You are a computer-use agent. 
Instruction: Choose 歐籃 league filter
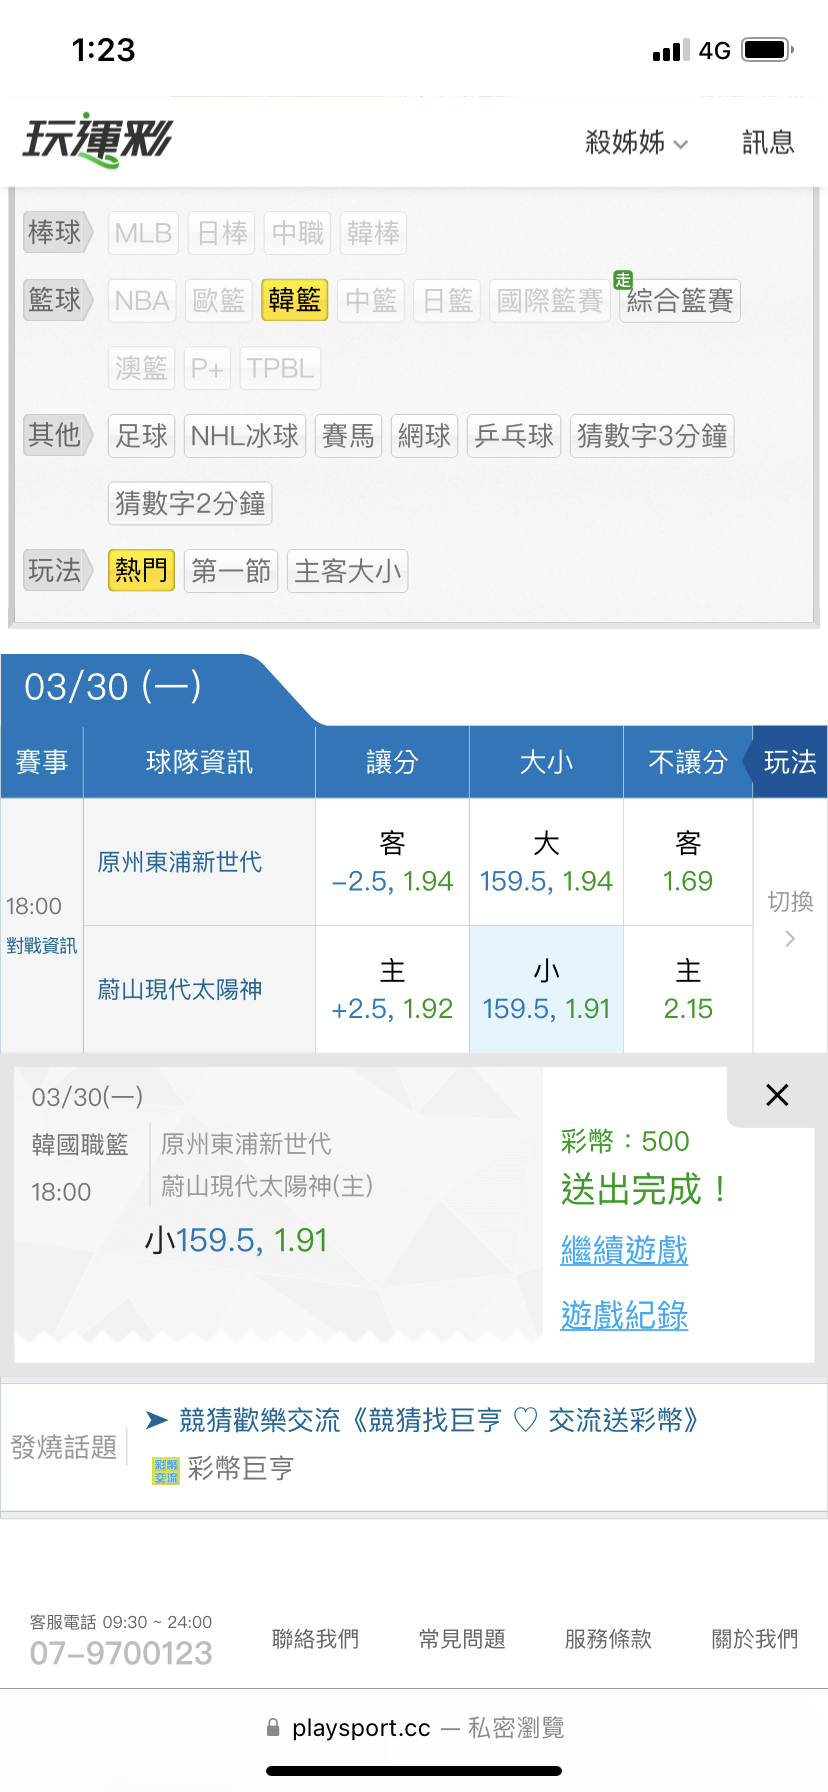(x=219, y=300)
